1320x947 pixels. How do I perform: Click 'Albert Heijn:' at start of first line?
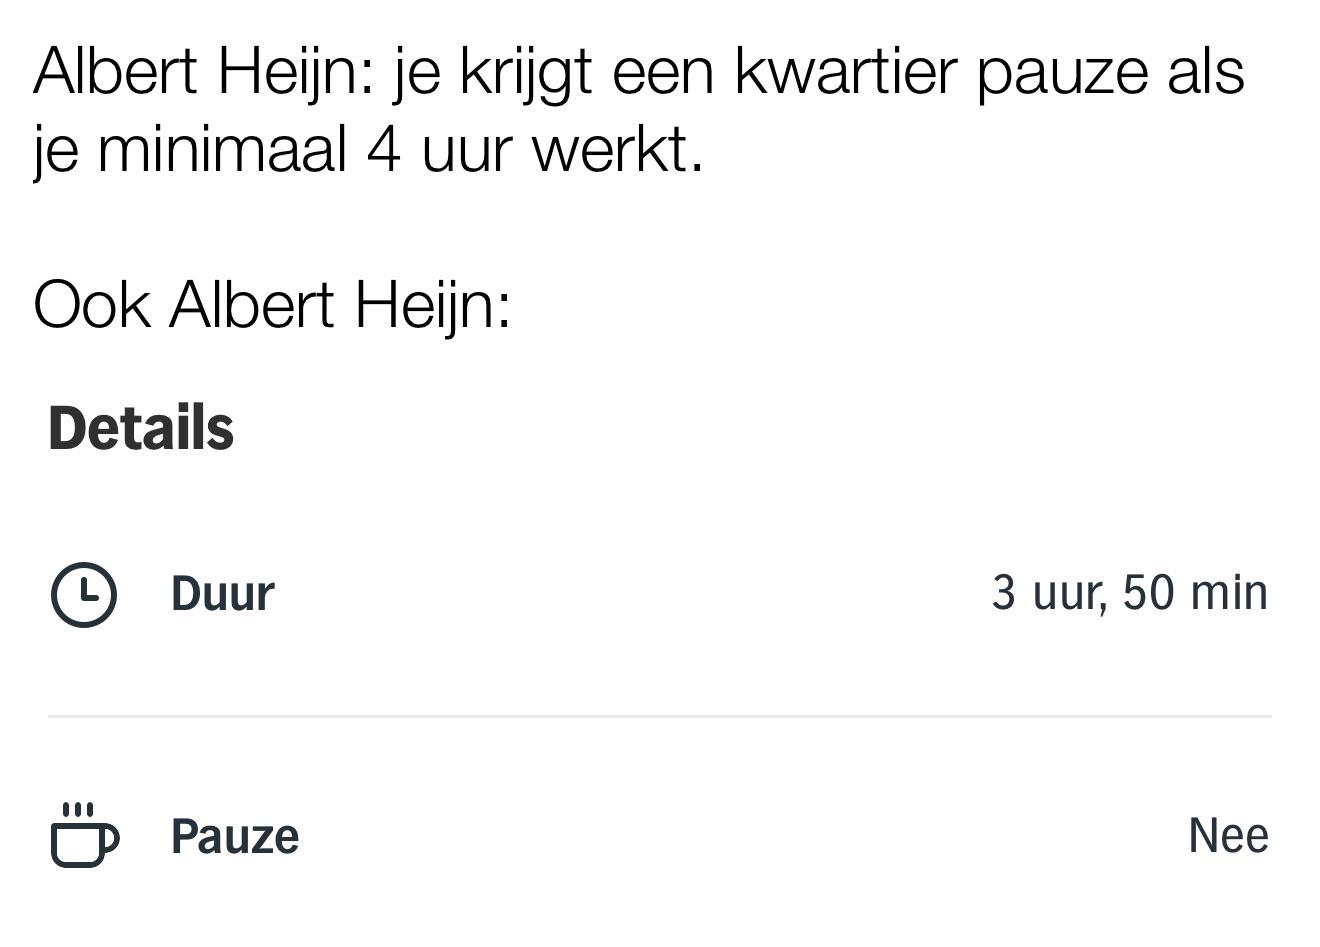(x=205, y=72)
